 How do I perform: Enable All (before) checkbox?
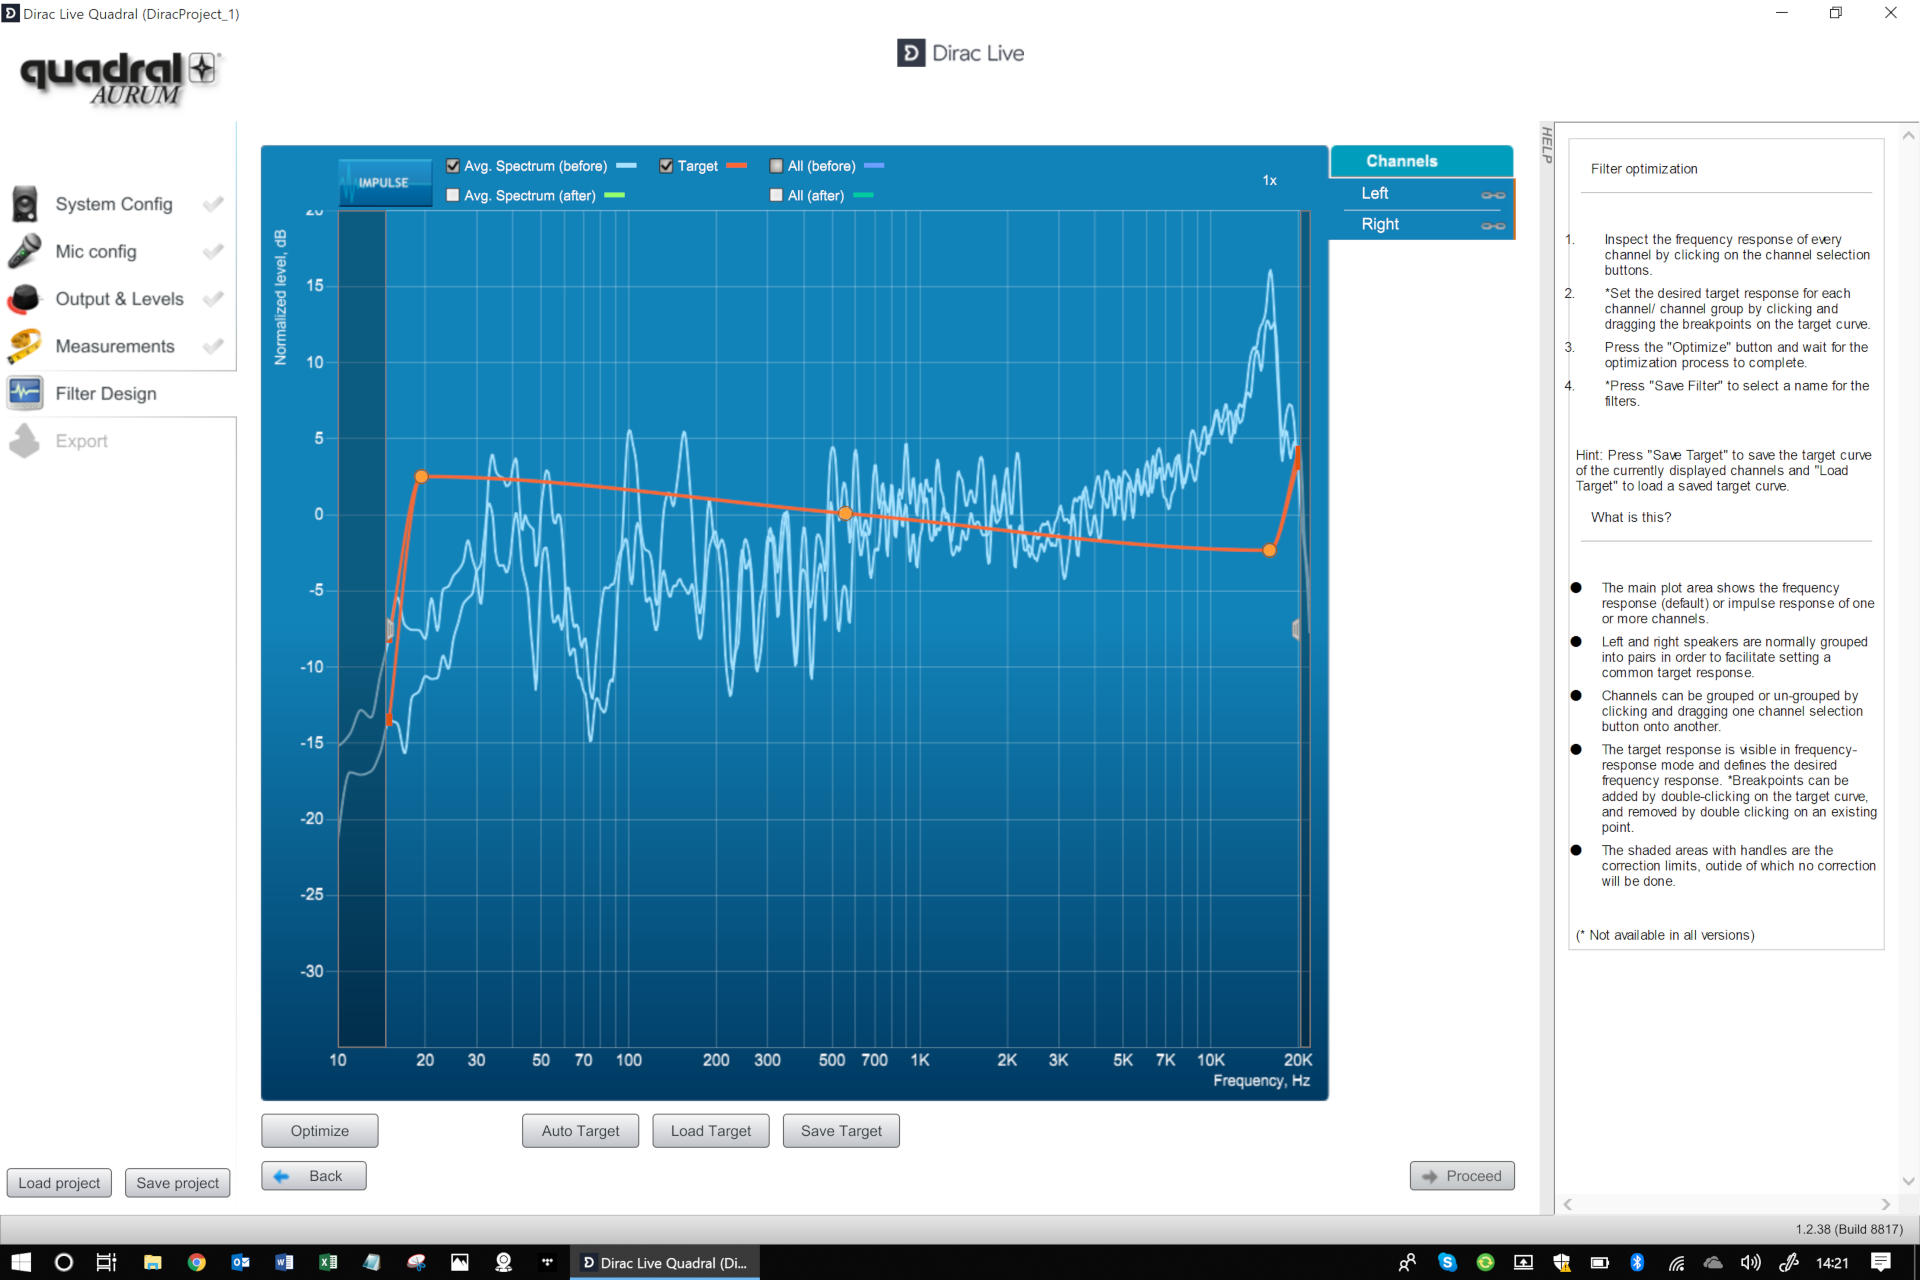[776, 166]
